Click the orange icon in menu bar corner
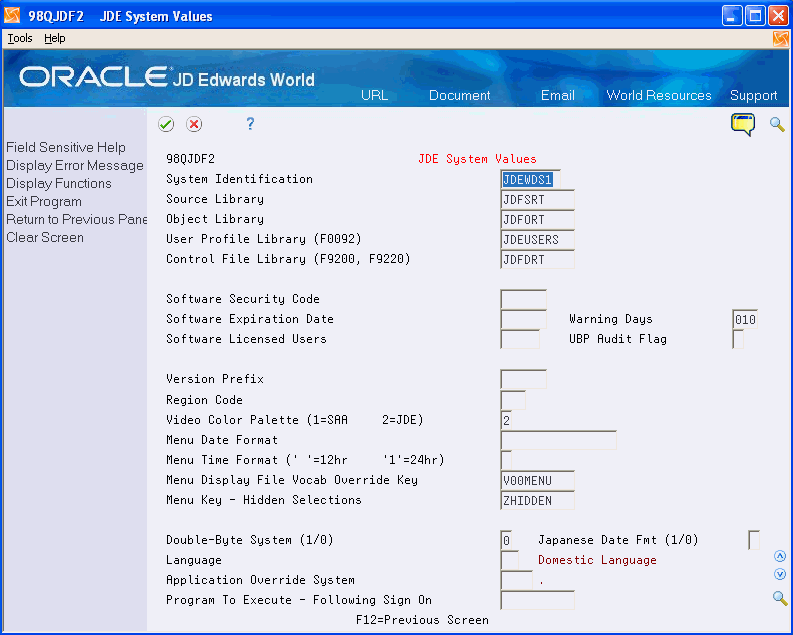The image size is (793, 635). coord(780,39)
